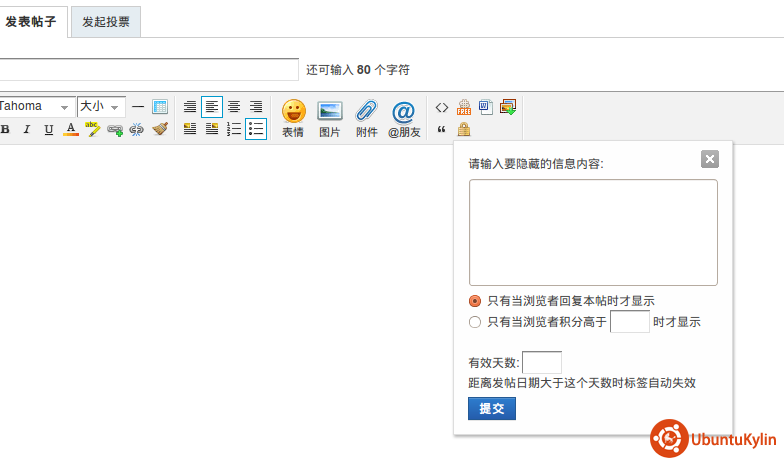Click the Bold formatting icon
This screenshot has height=463, width=784.
click(x=5, y=129)
